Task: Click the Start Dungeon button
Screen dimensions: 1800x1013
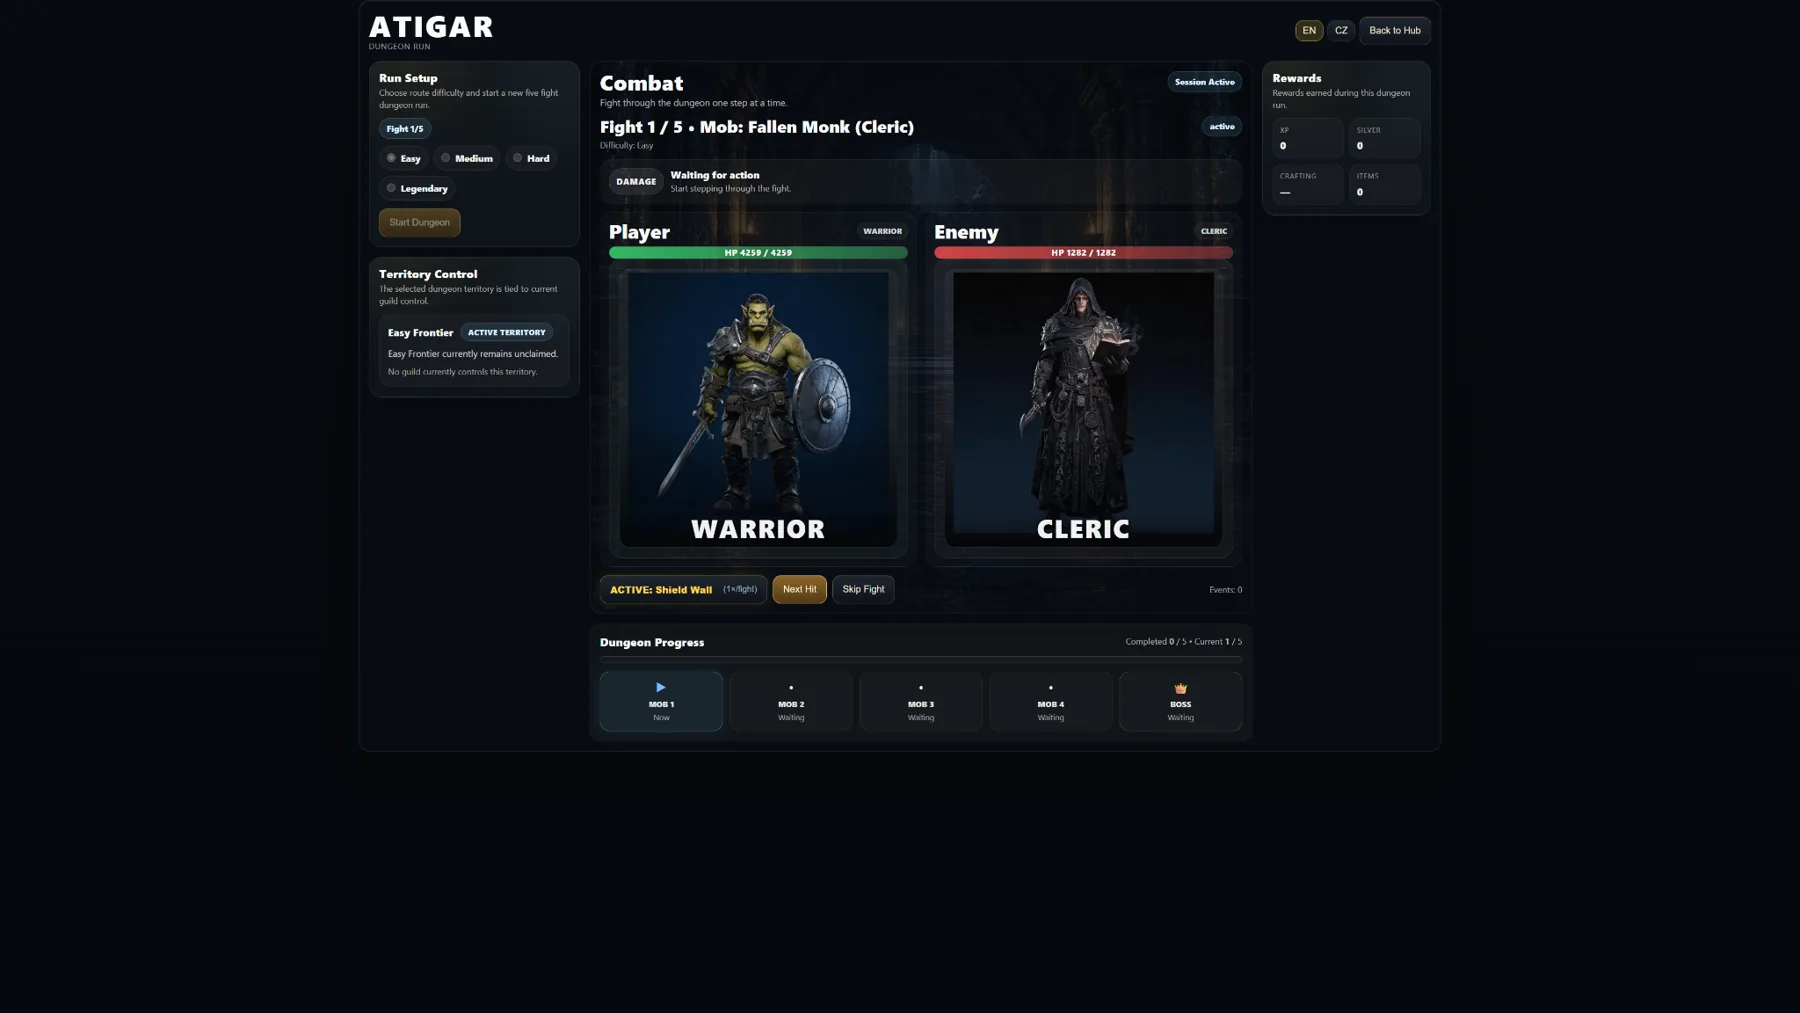Action: click(419, 222)
